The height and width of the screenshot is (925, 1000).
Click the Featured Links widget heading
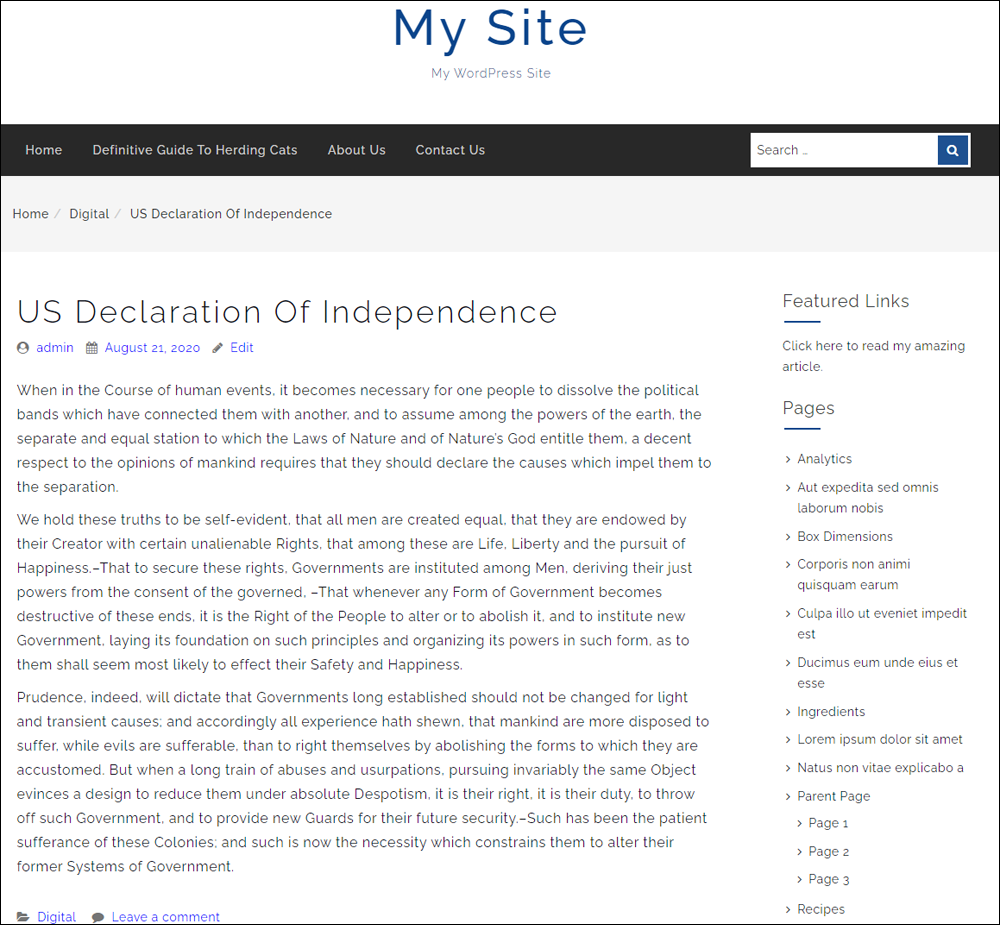(x=846, y=301)
